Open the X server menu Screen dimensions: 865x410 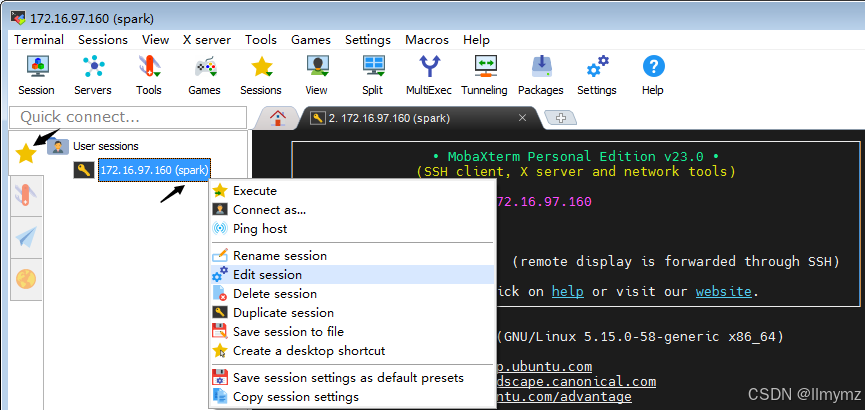[207, 40]
